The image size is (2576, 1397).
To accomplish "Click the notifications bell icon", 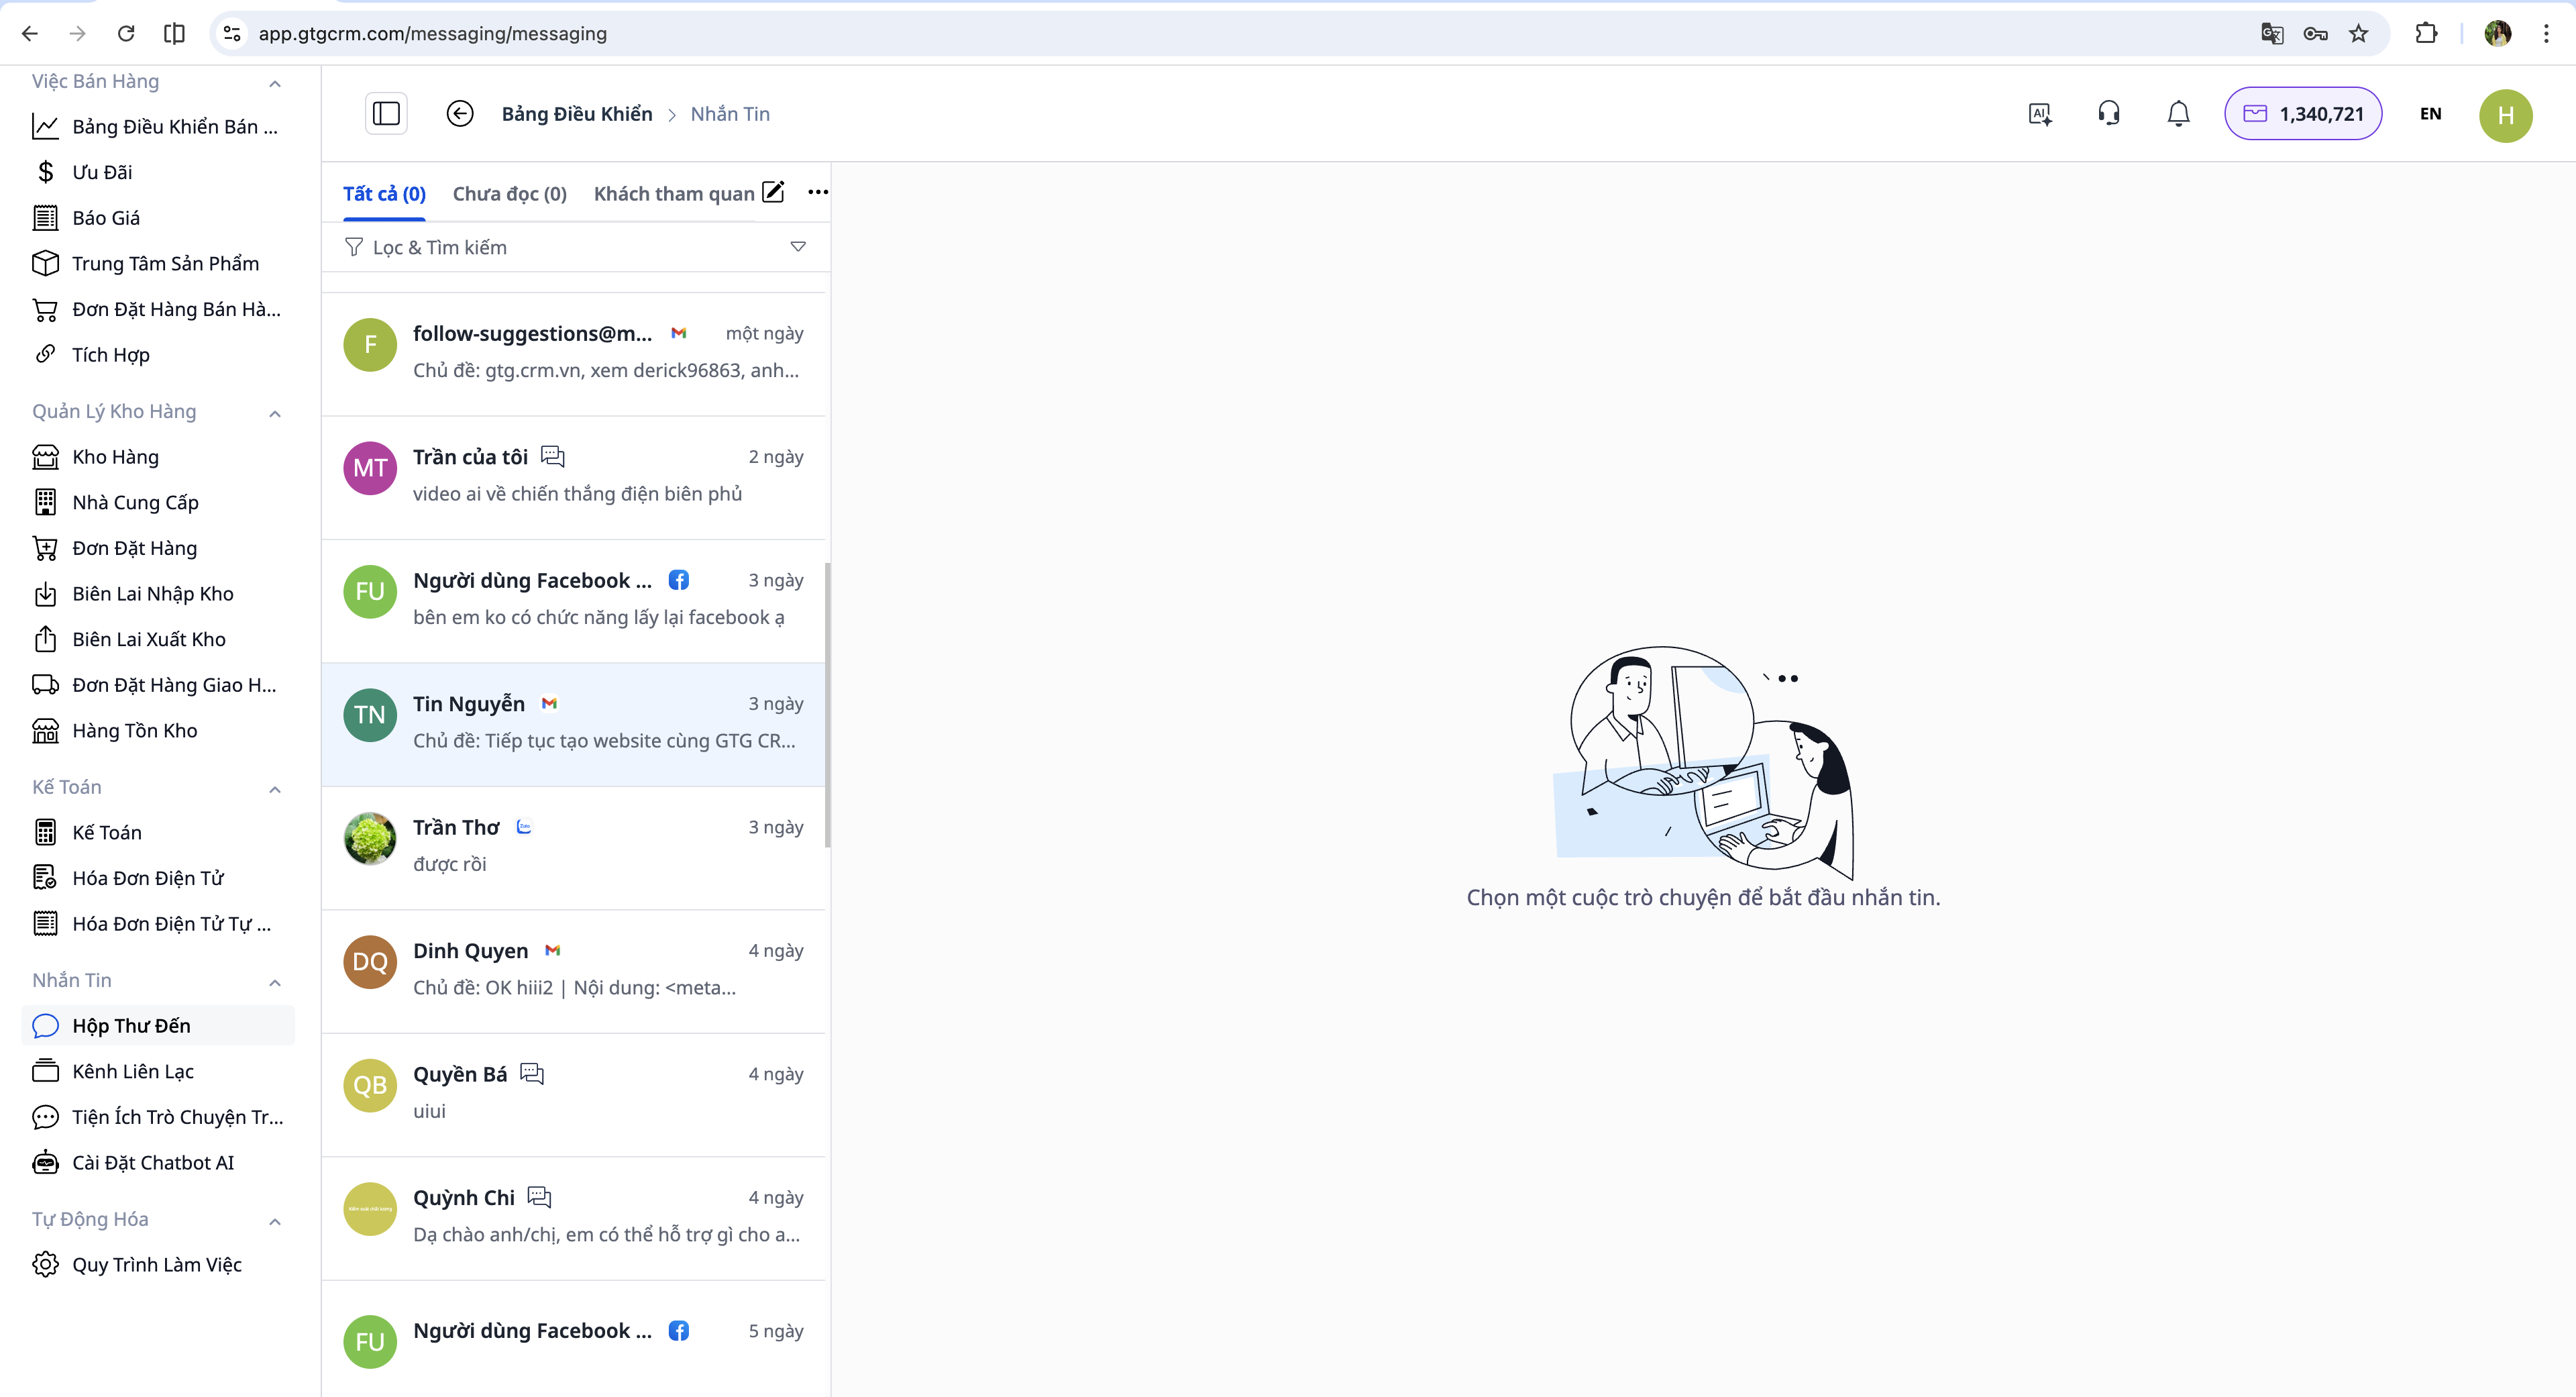I will 2178,113.
